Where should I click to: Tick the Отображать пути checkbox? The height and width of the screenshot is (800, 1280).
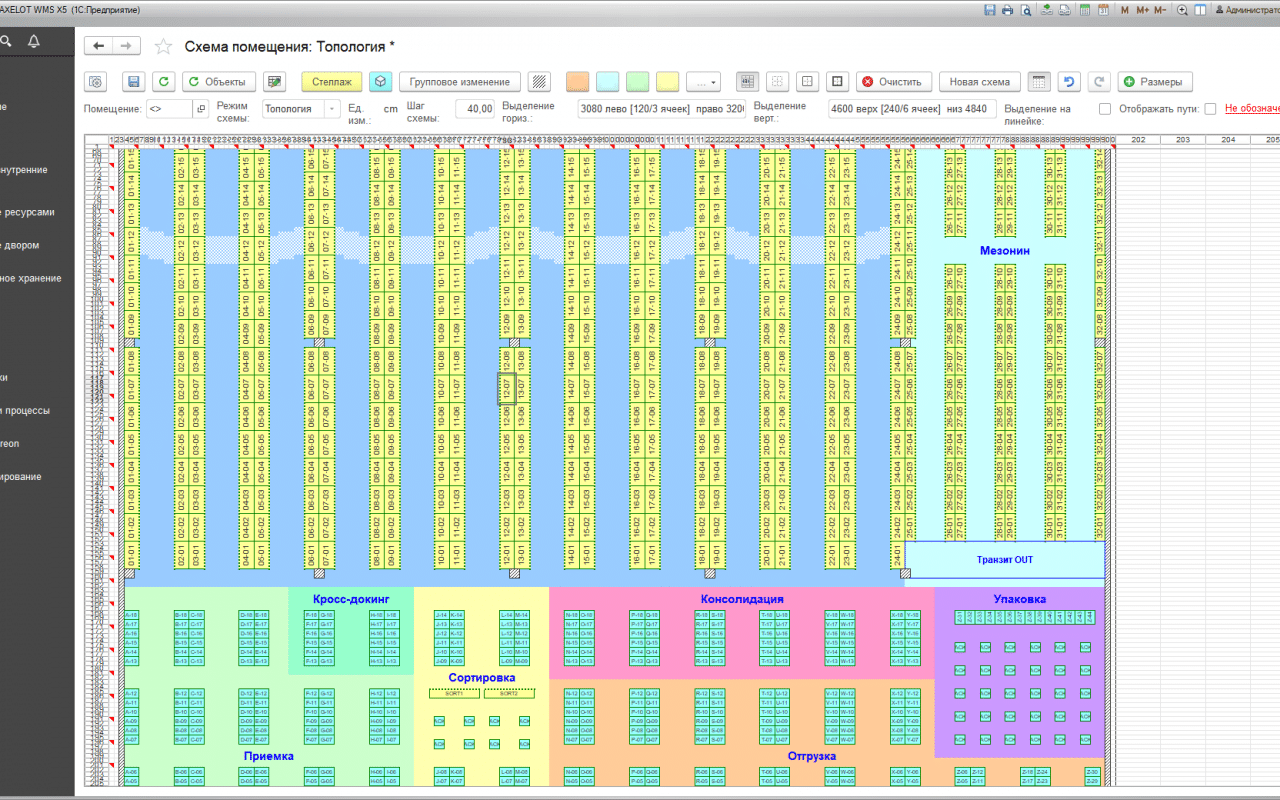[x=1210, y=109]
